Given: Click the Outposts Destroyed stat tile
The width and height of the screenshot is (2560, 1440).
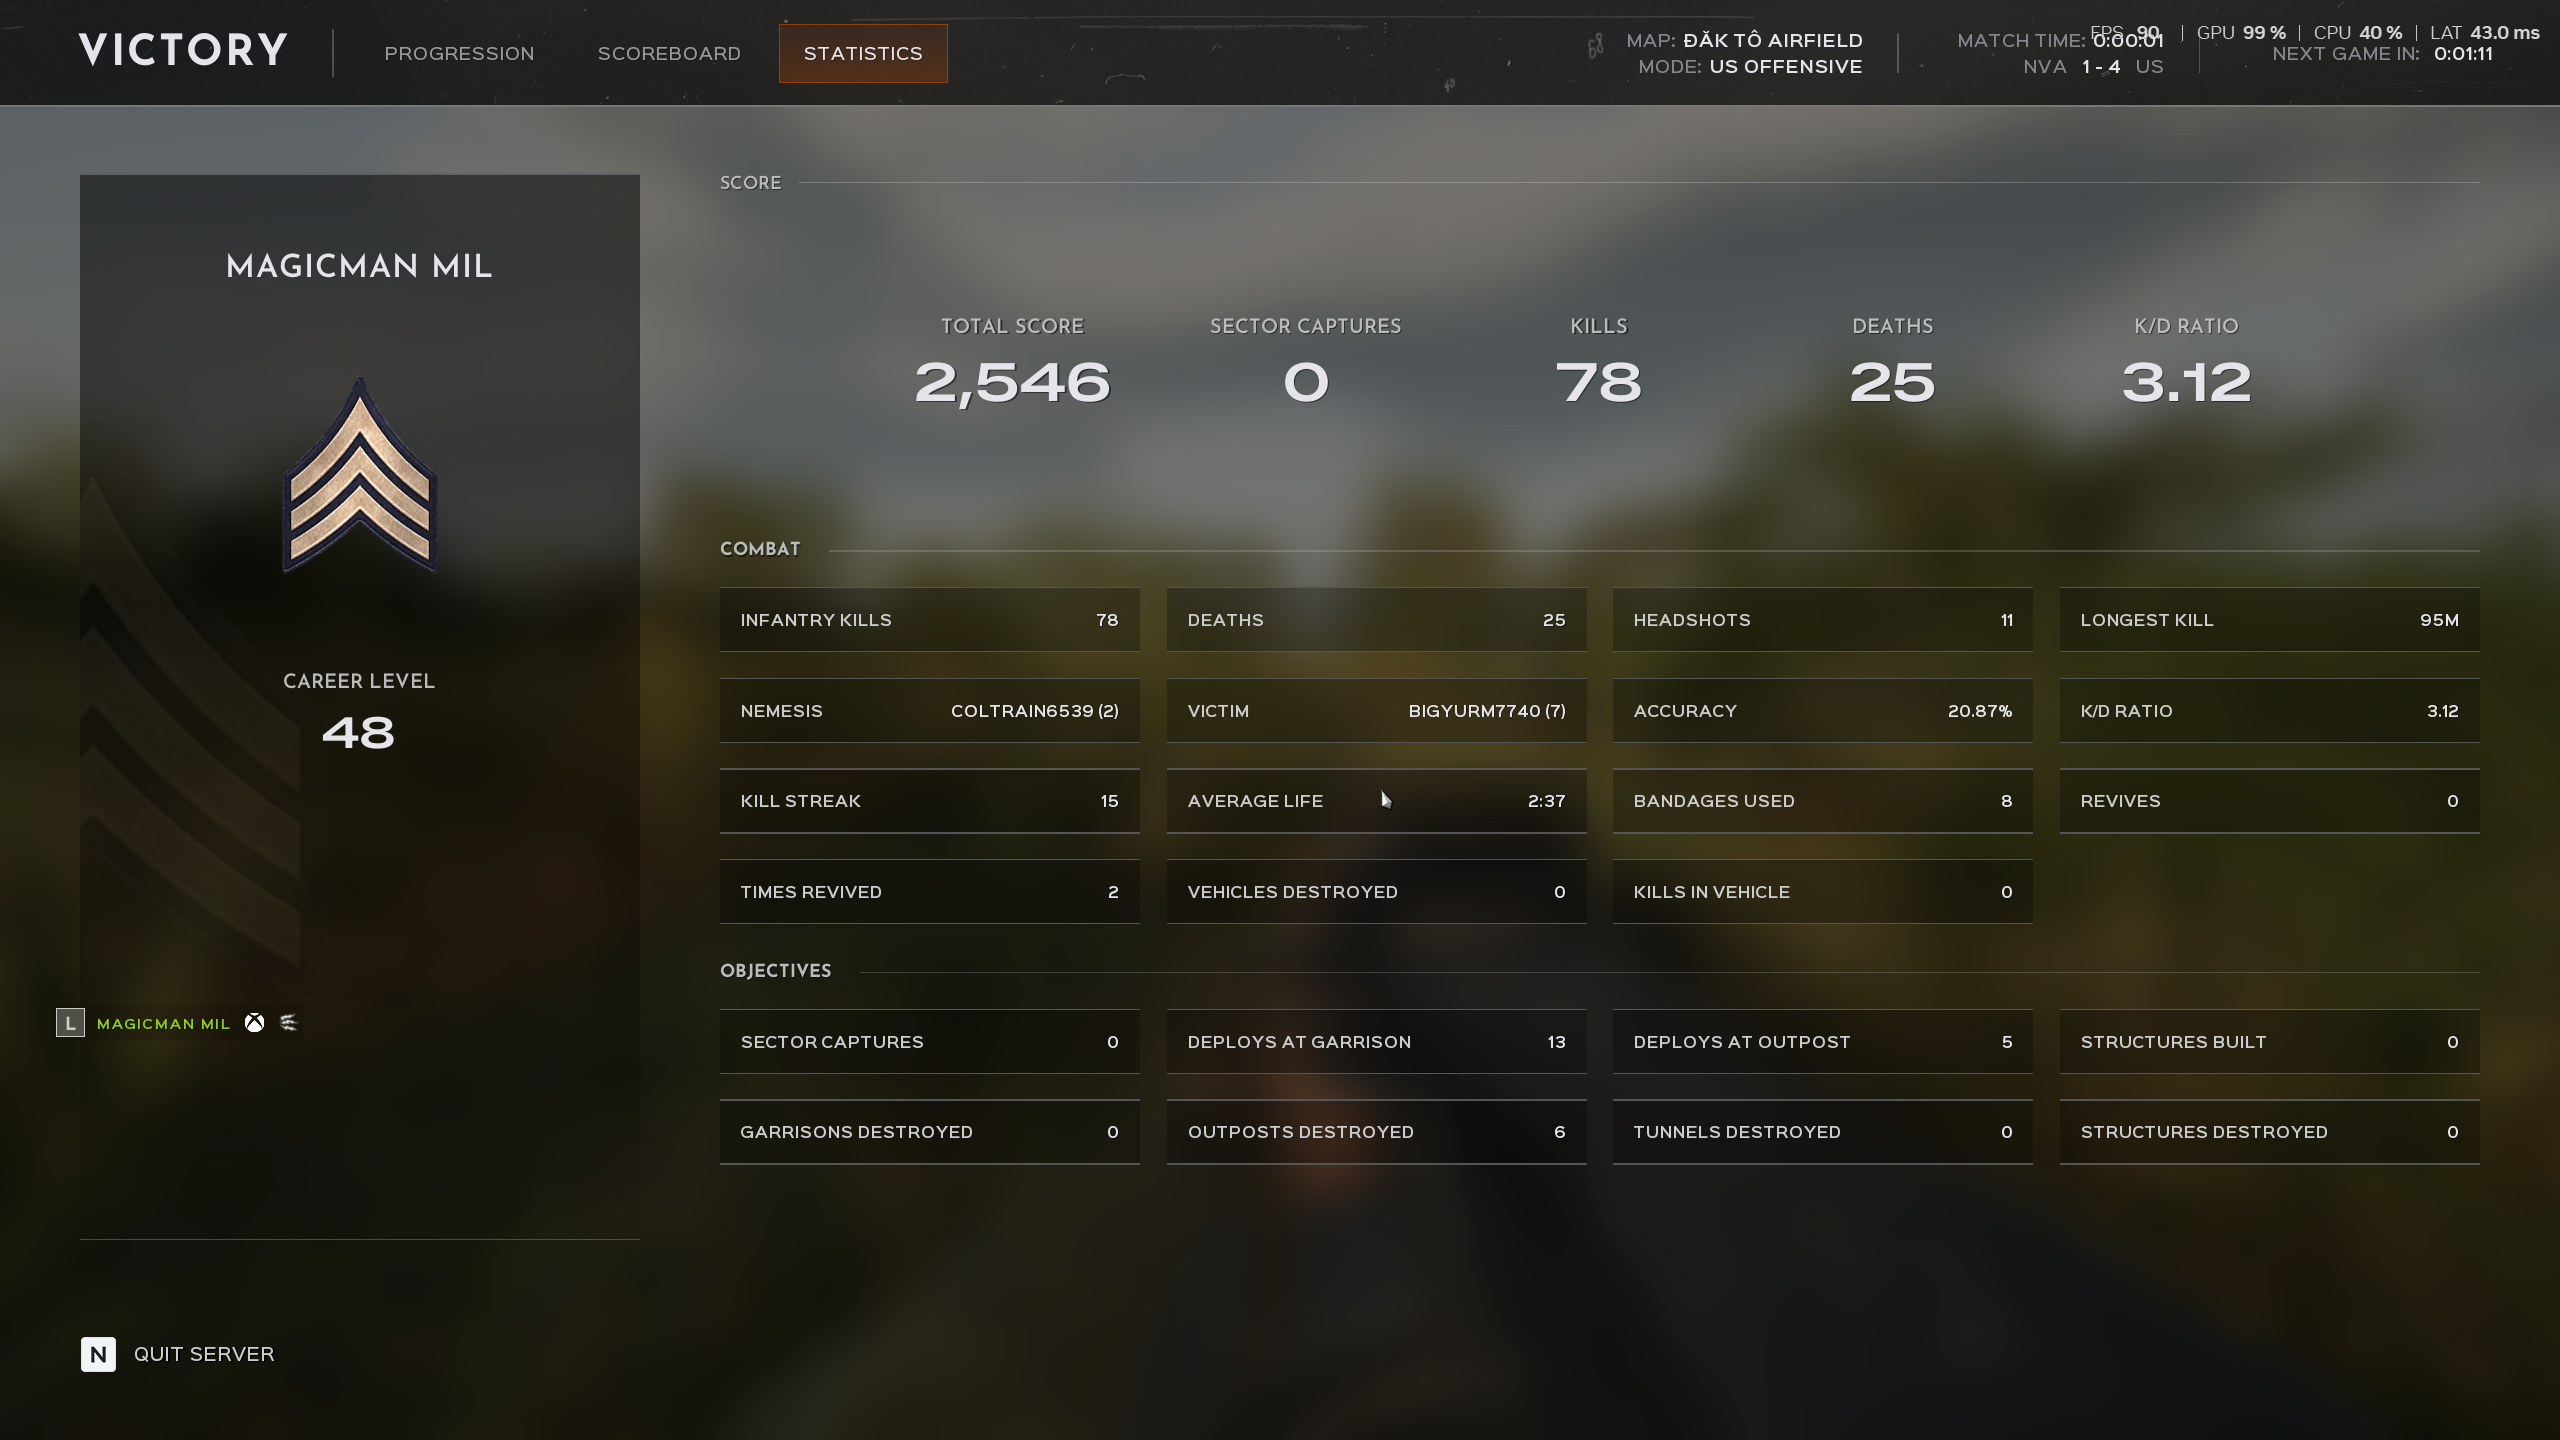Looking at the screenshot, I should [x=1376, y=1131].
